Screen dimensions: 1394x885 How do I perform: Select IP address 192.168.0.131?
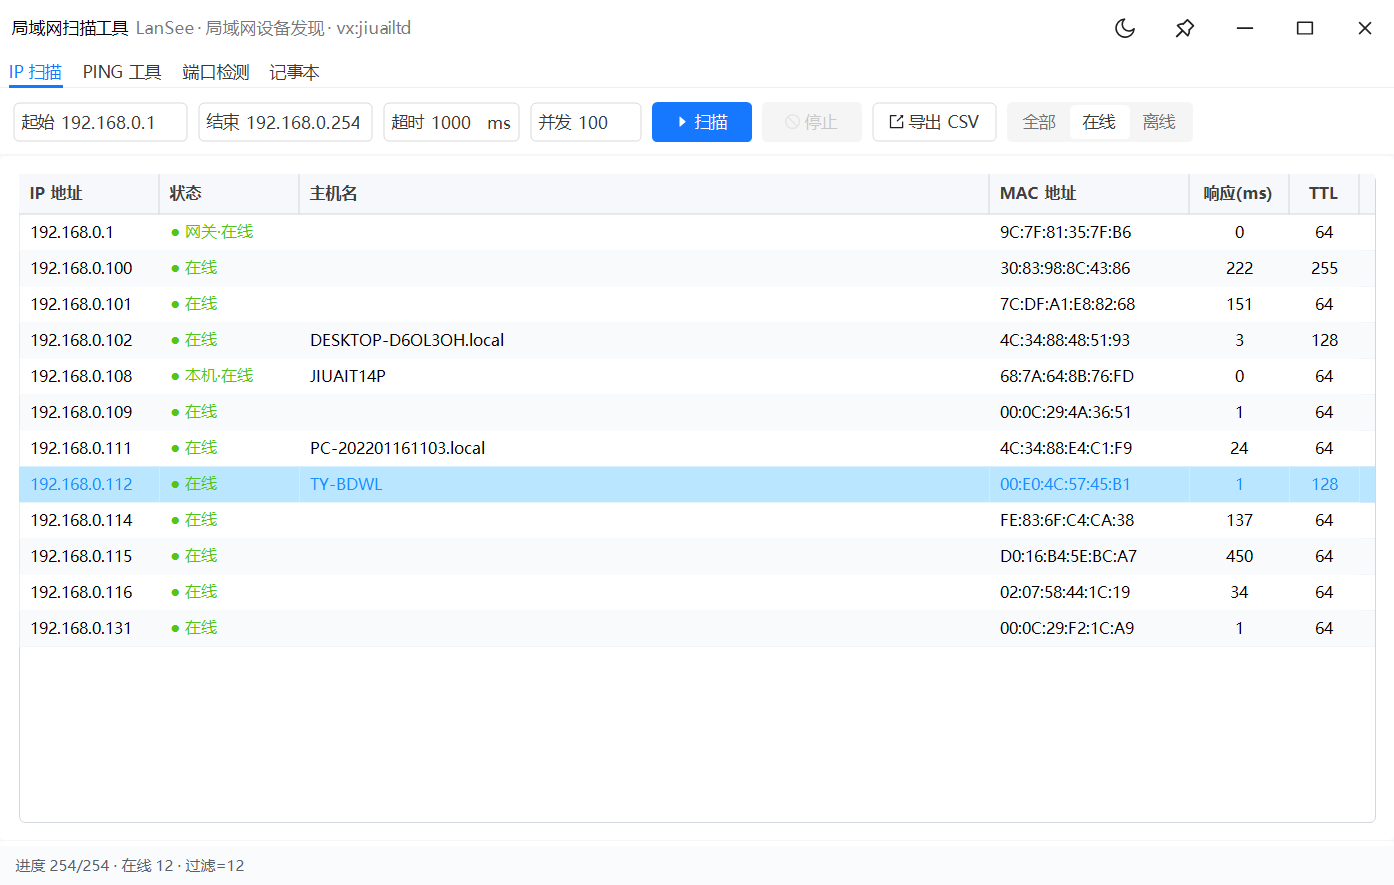[x=81, y=628]
